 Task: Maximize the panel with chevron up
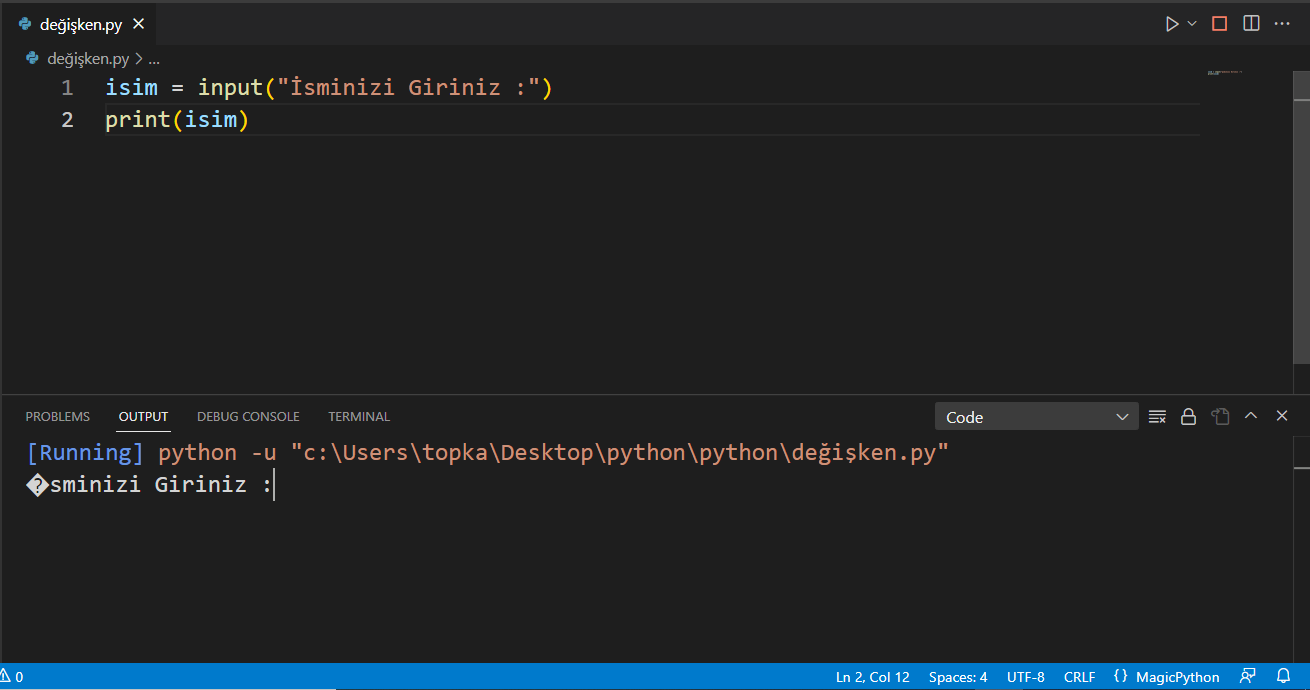pyautogui.click(x=1251, y=416)
